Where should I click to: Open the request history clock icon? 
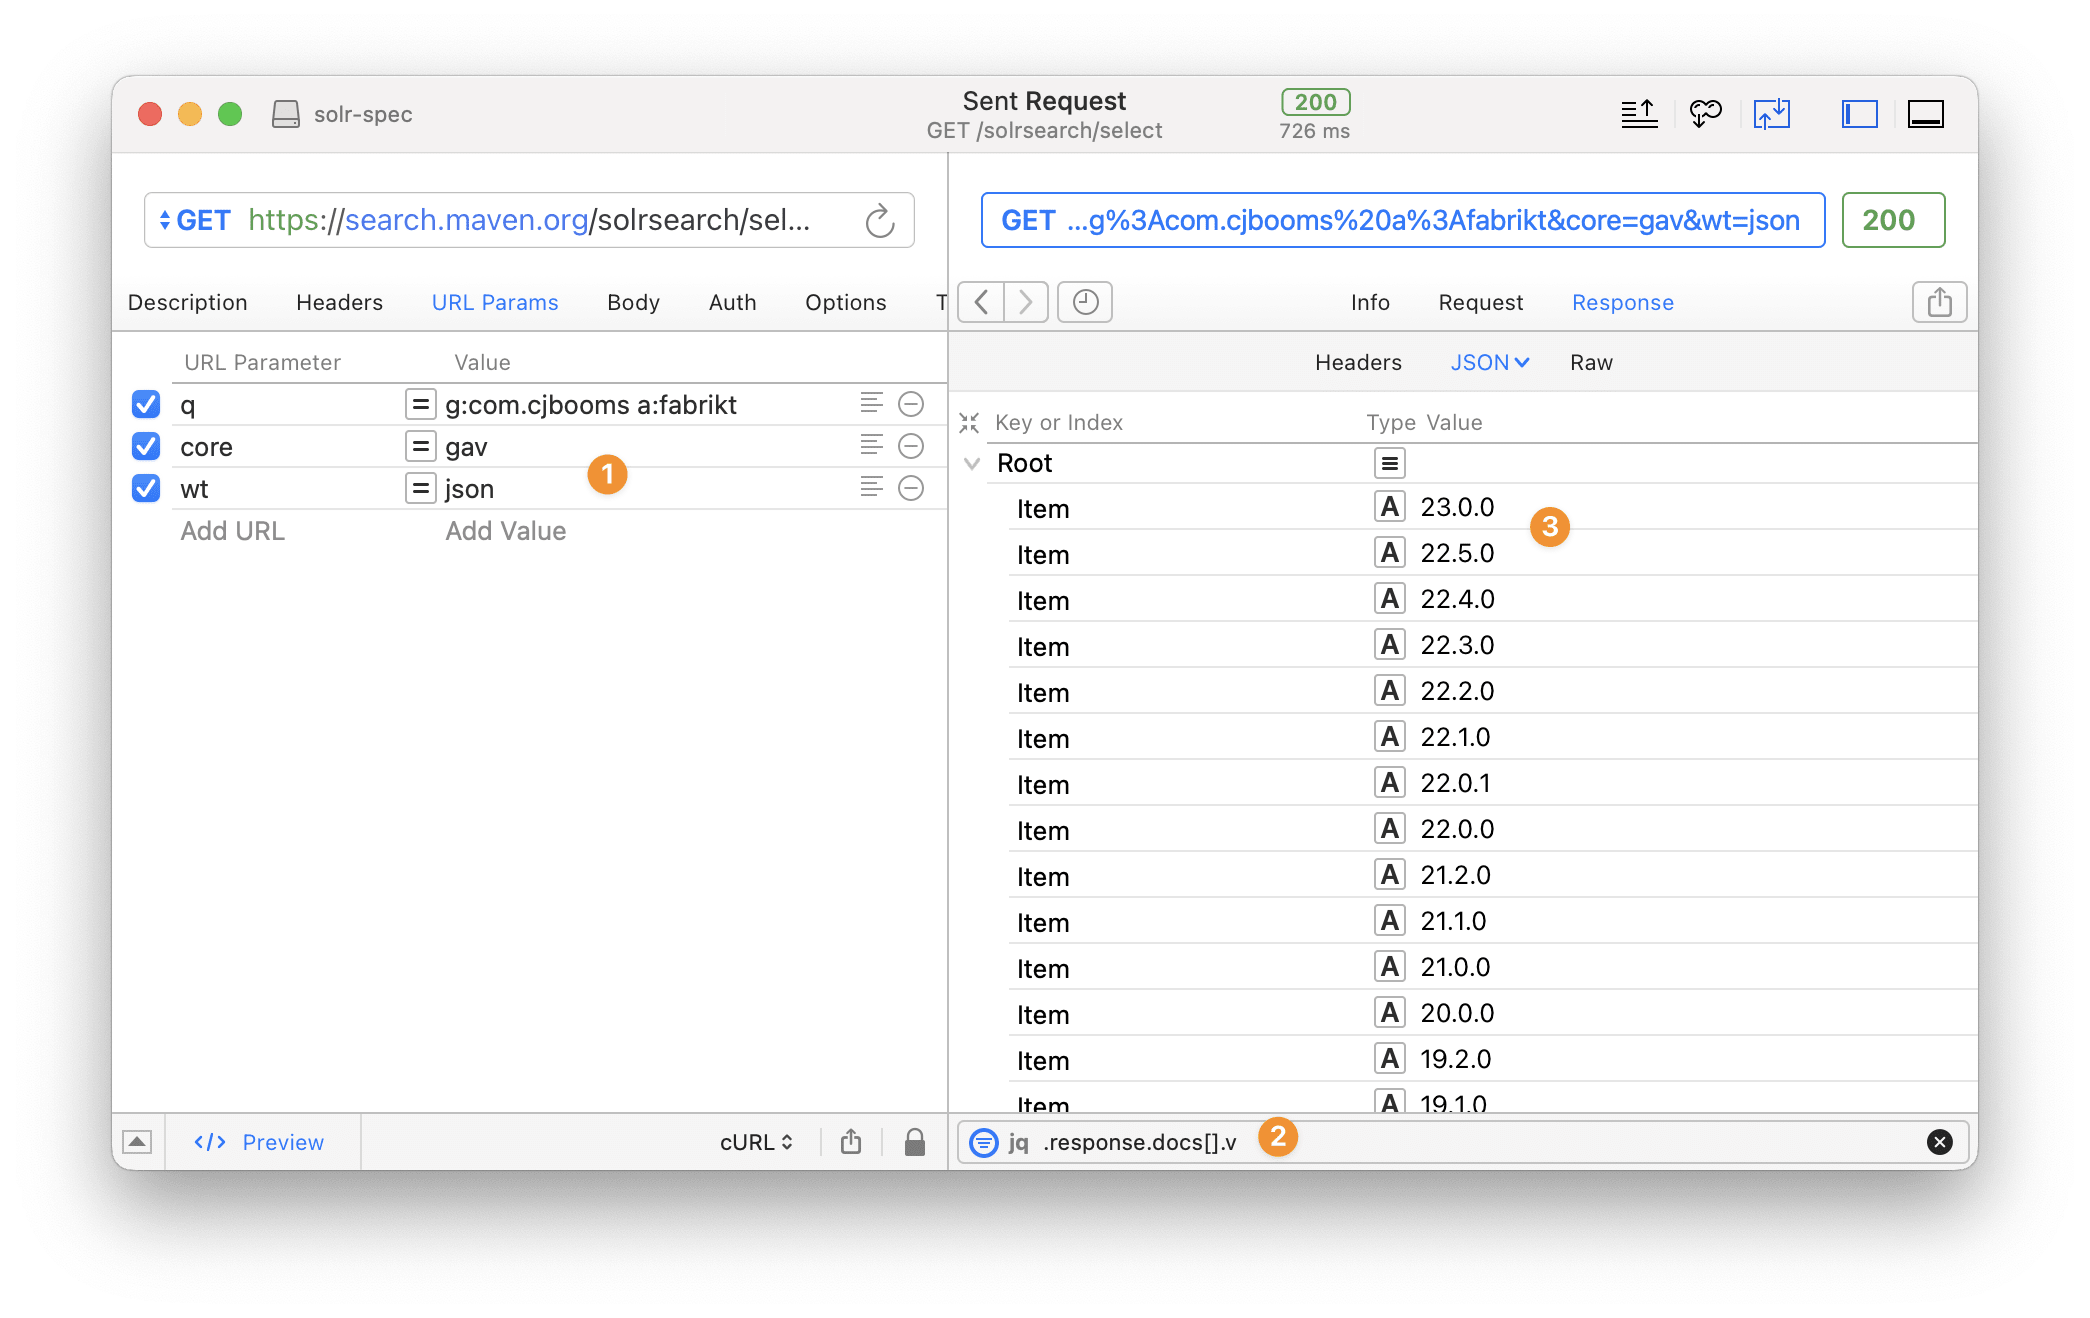1084,302
